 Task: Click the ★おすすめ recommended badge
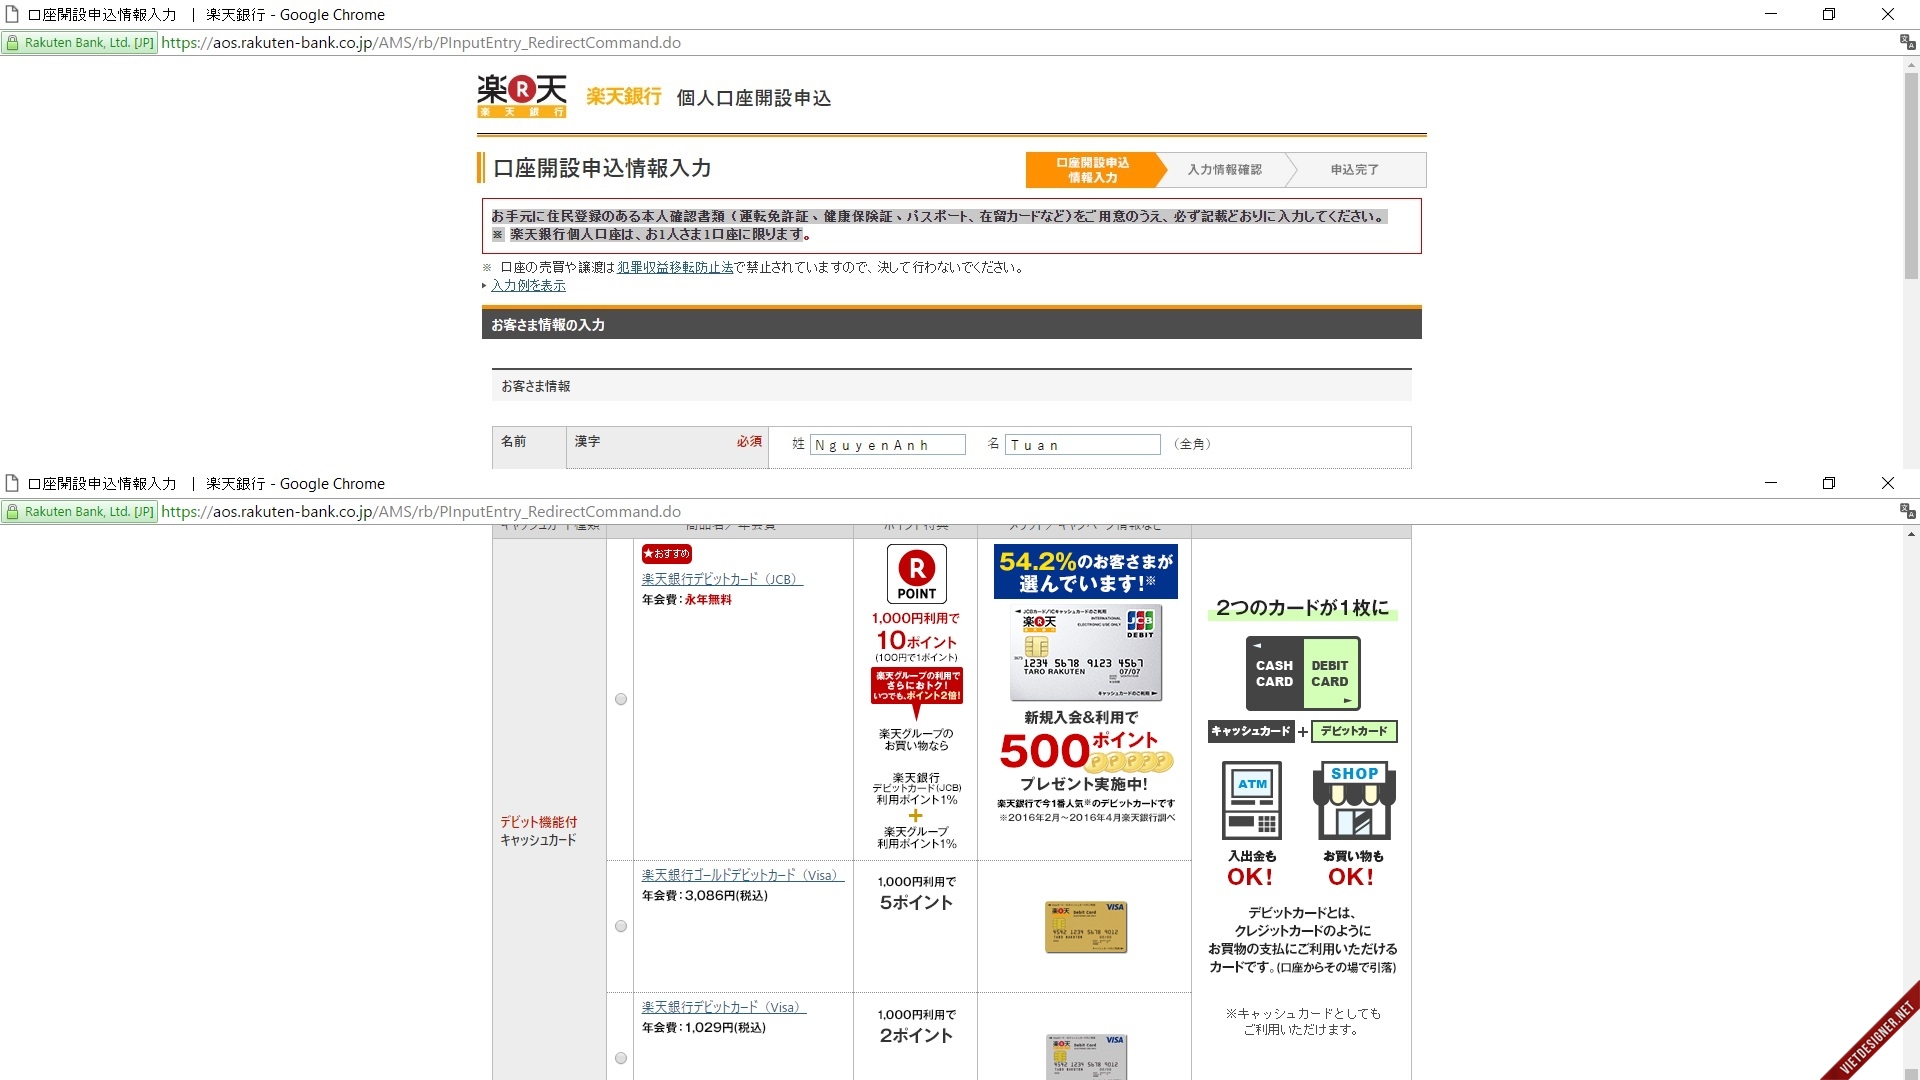pyautogui.click(x=667, y=553)
